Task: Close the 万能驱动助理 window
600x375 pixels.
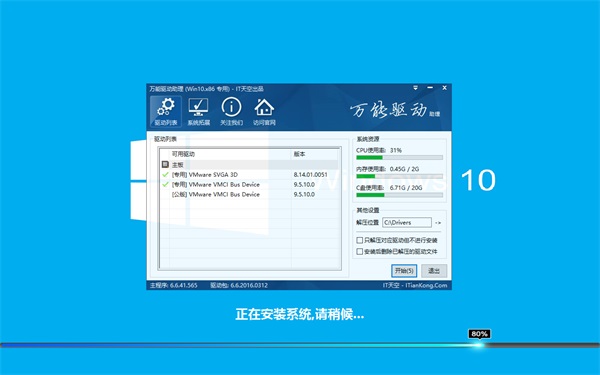Action: [445, 88]
